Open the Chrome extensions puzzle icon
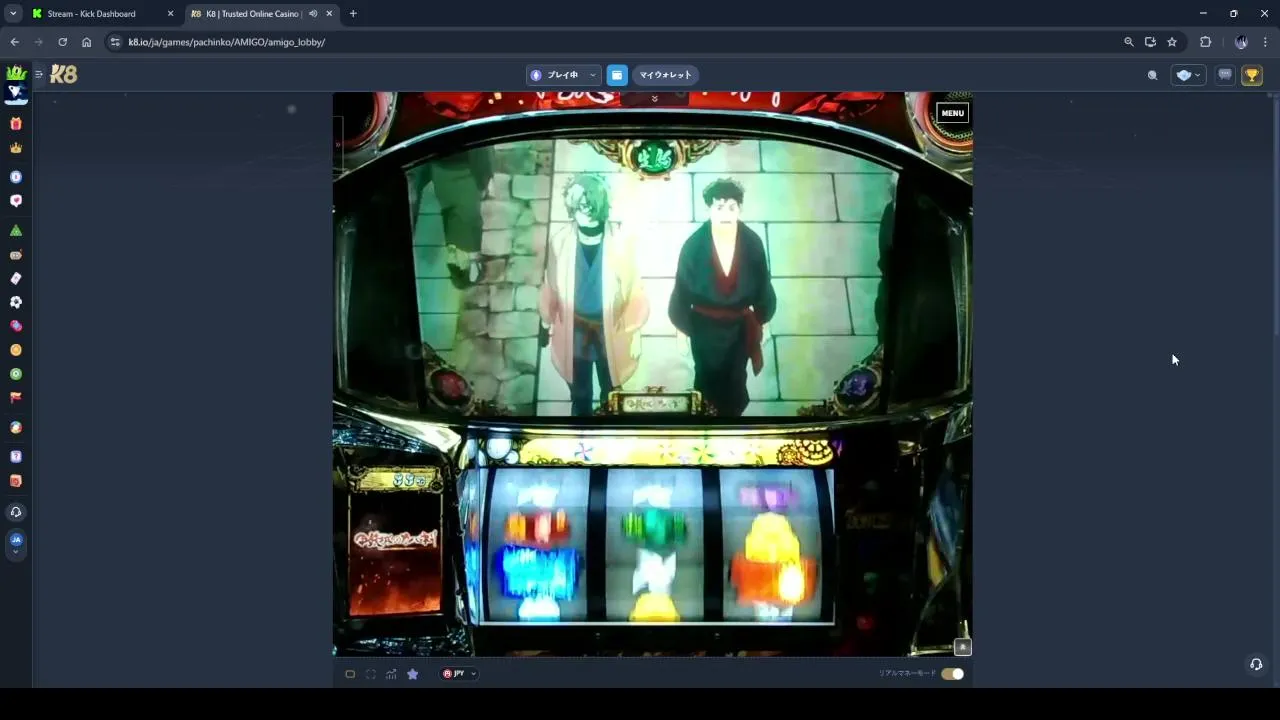 tap(1205, 42)
